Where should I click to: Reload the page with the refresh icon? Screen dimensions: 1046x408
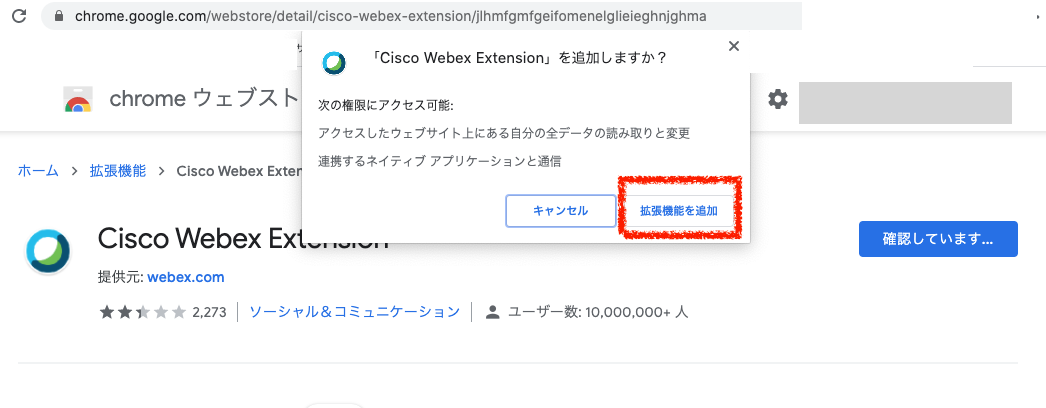point(19,15)
